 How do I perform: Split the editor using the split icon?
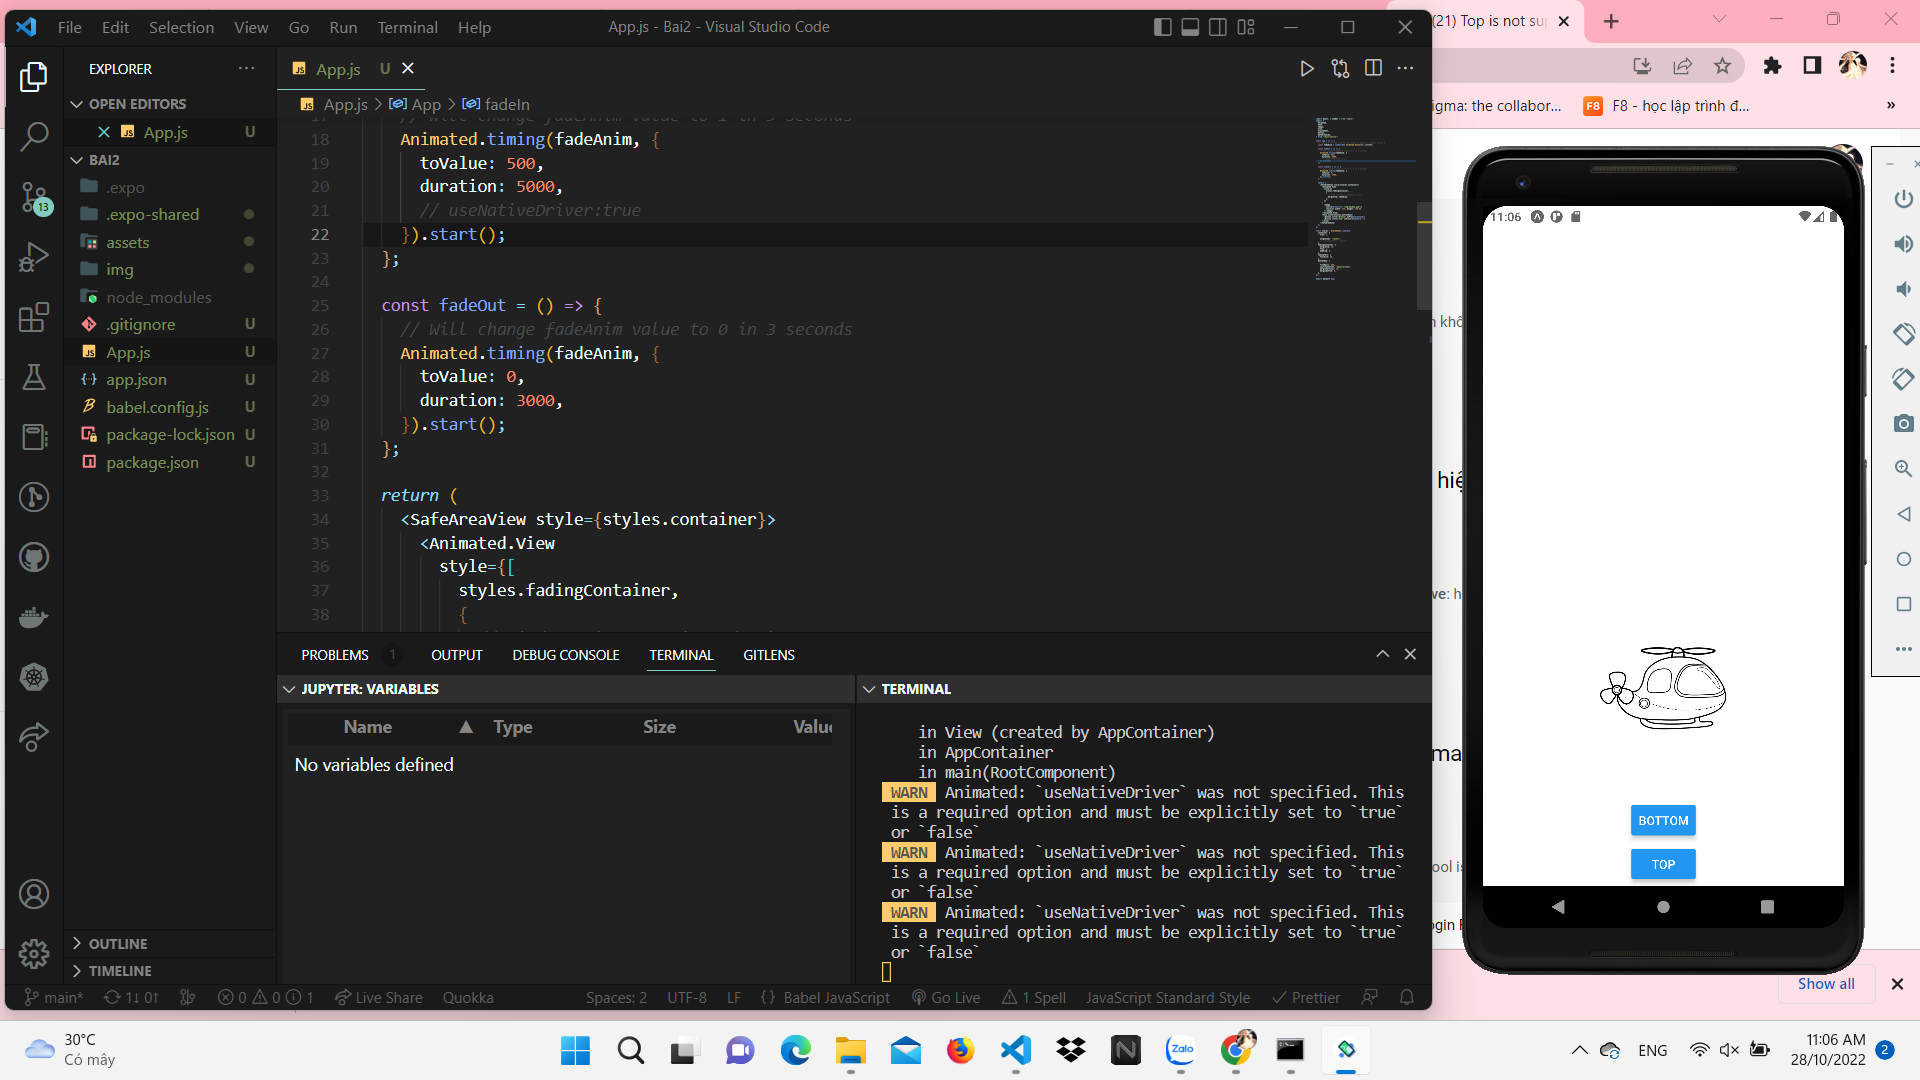(x=1374, y=68)
